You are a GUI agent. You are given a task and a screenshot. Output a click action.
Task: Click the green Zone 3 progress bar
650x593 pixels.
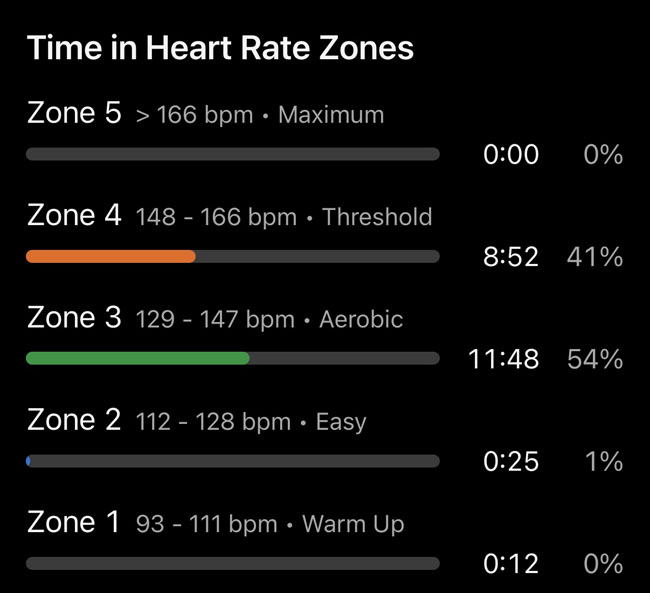[x=138, y=359]
